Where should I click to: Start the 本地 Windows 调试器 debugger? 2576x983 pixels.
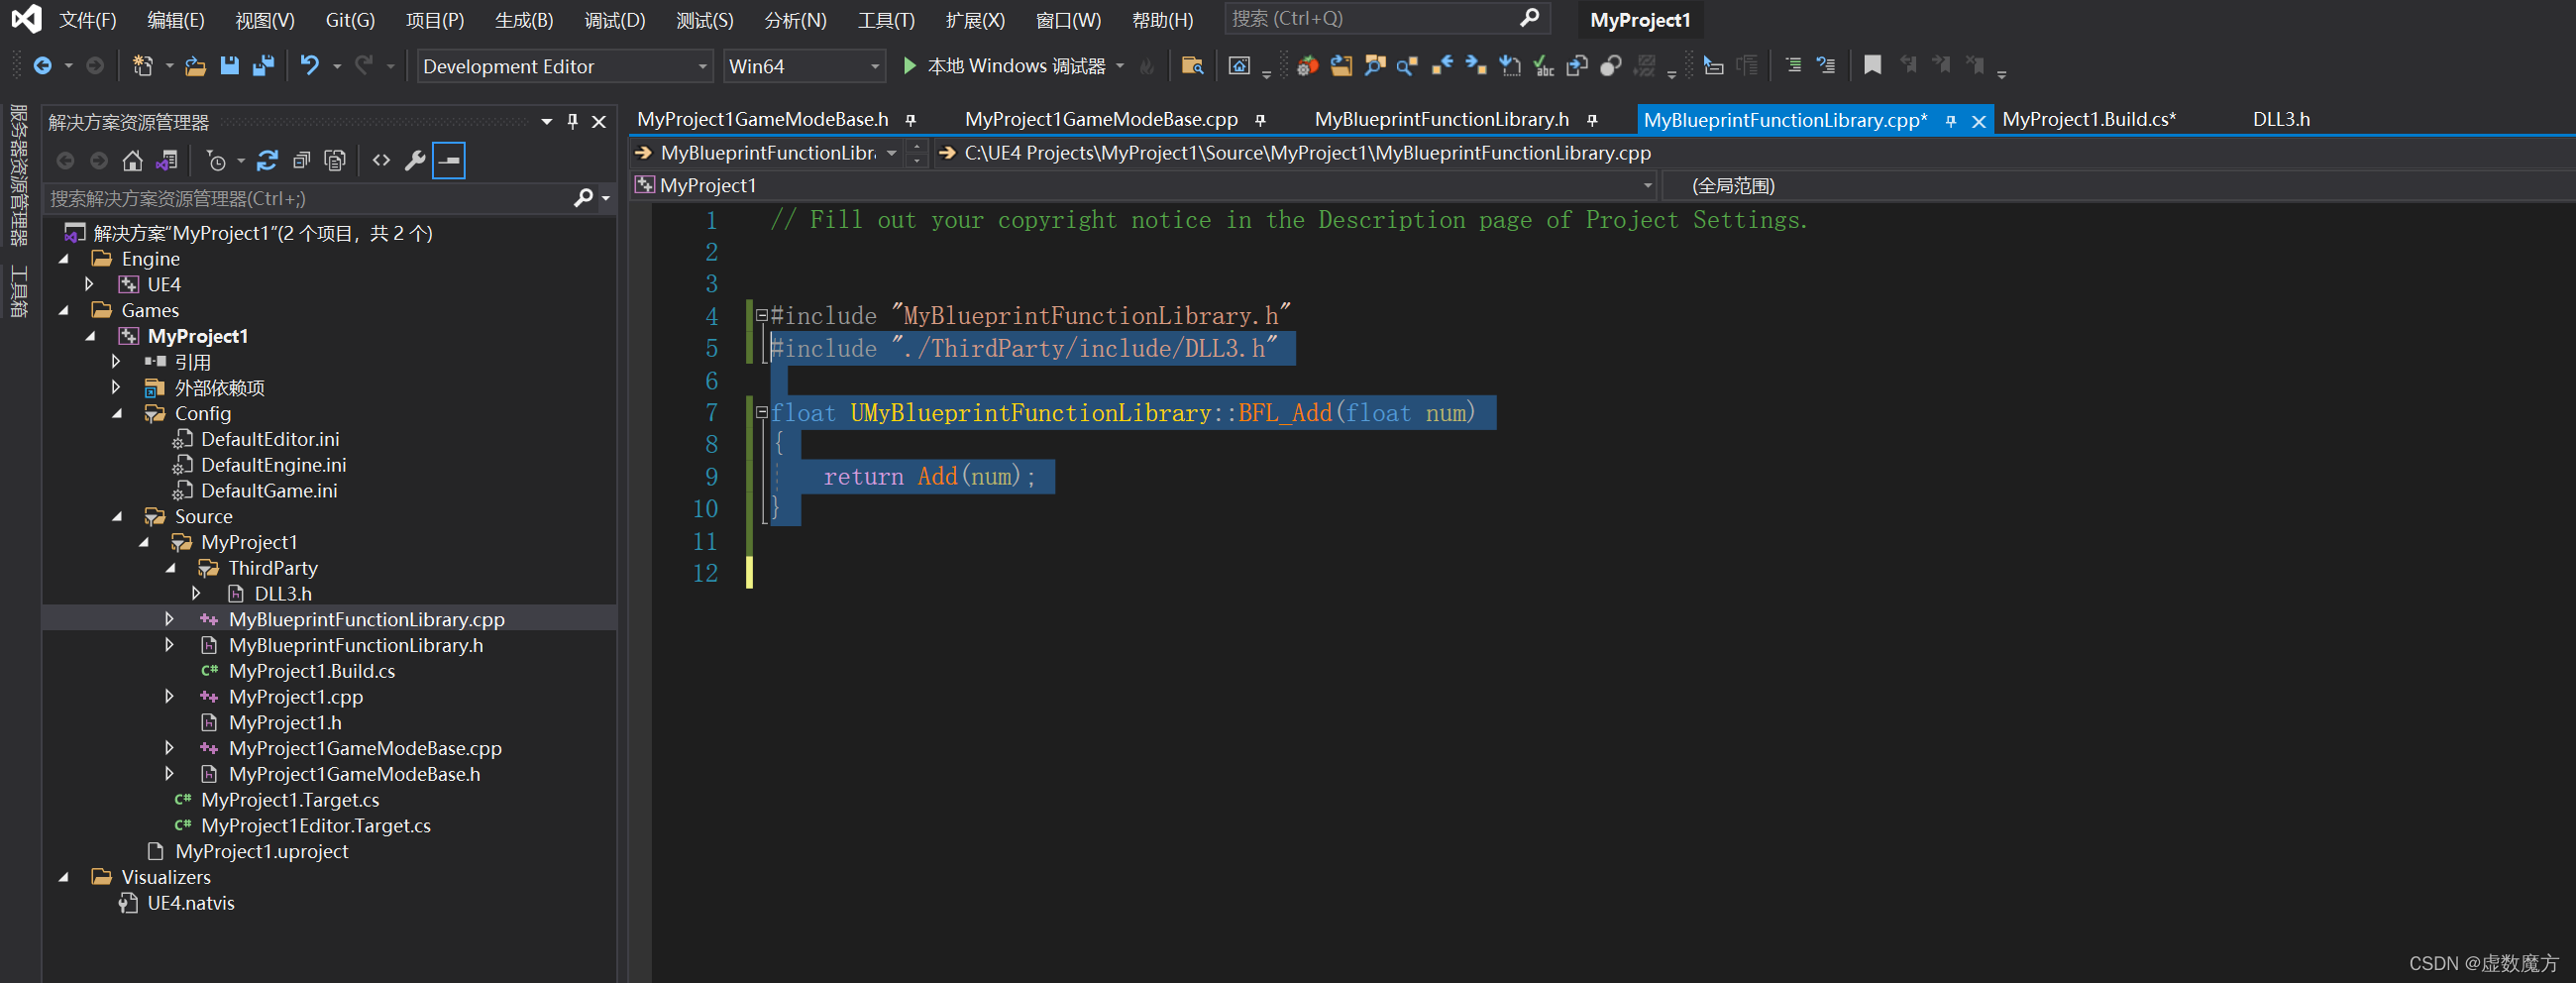click(1004, 66)
